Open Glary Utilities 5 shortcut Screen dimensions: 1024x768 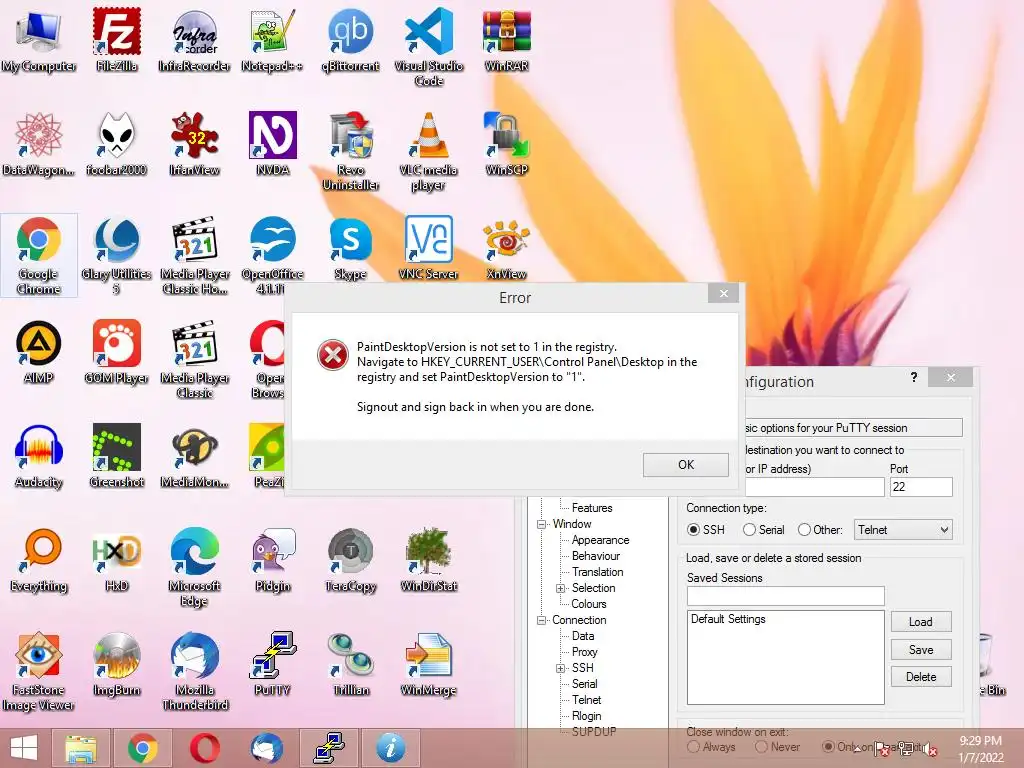tap(116, 255)
